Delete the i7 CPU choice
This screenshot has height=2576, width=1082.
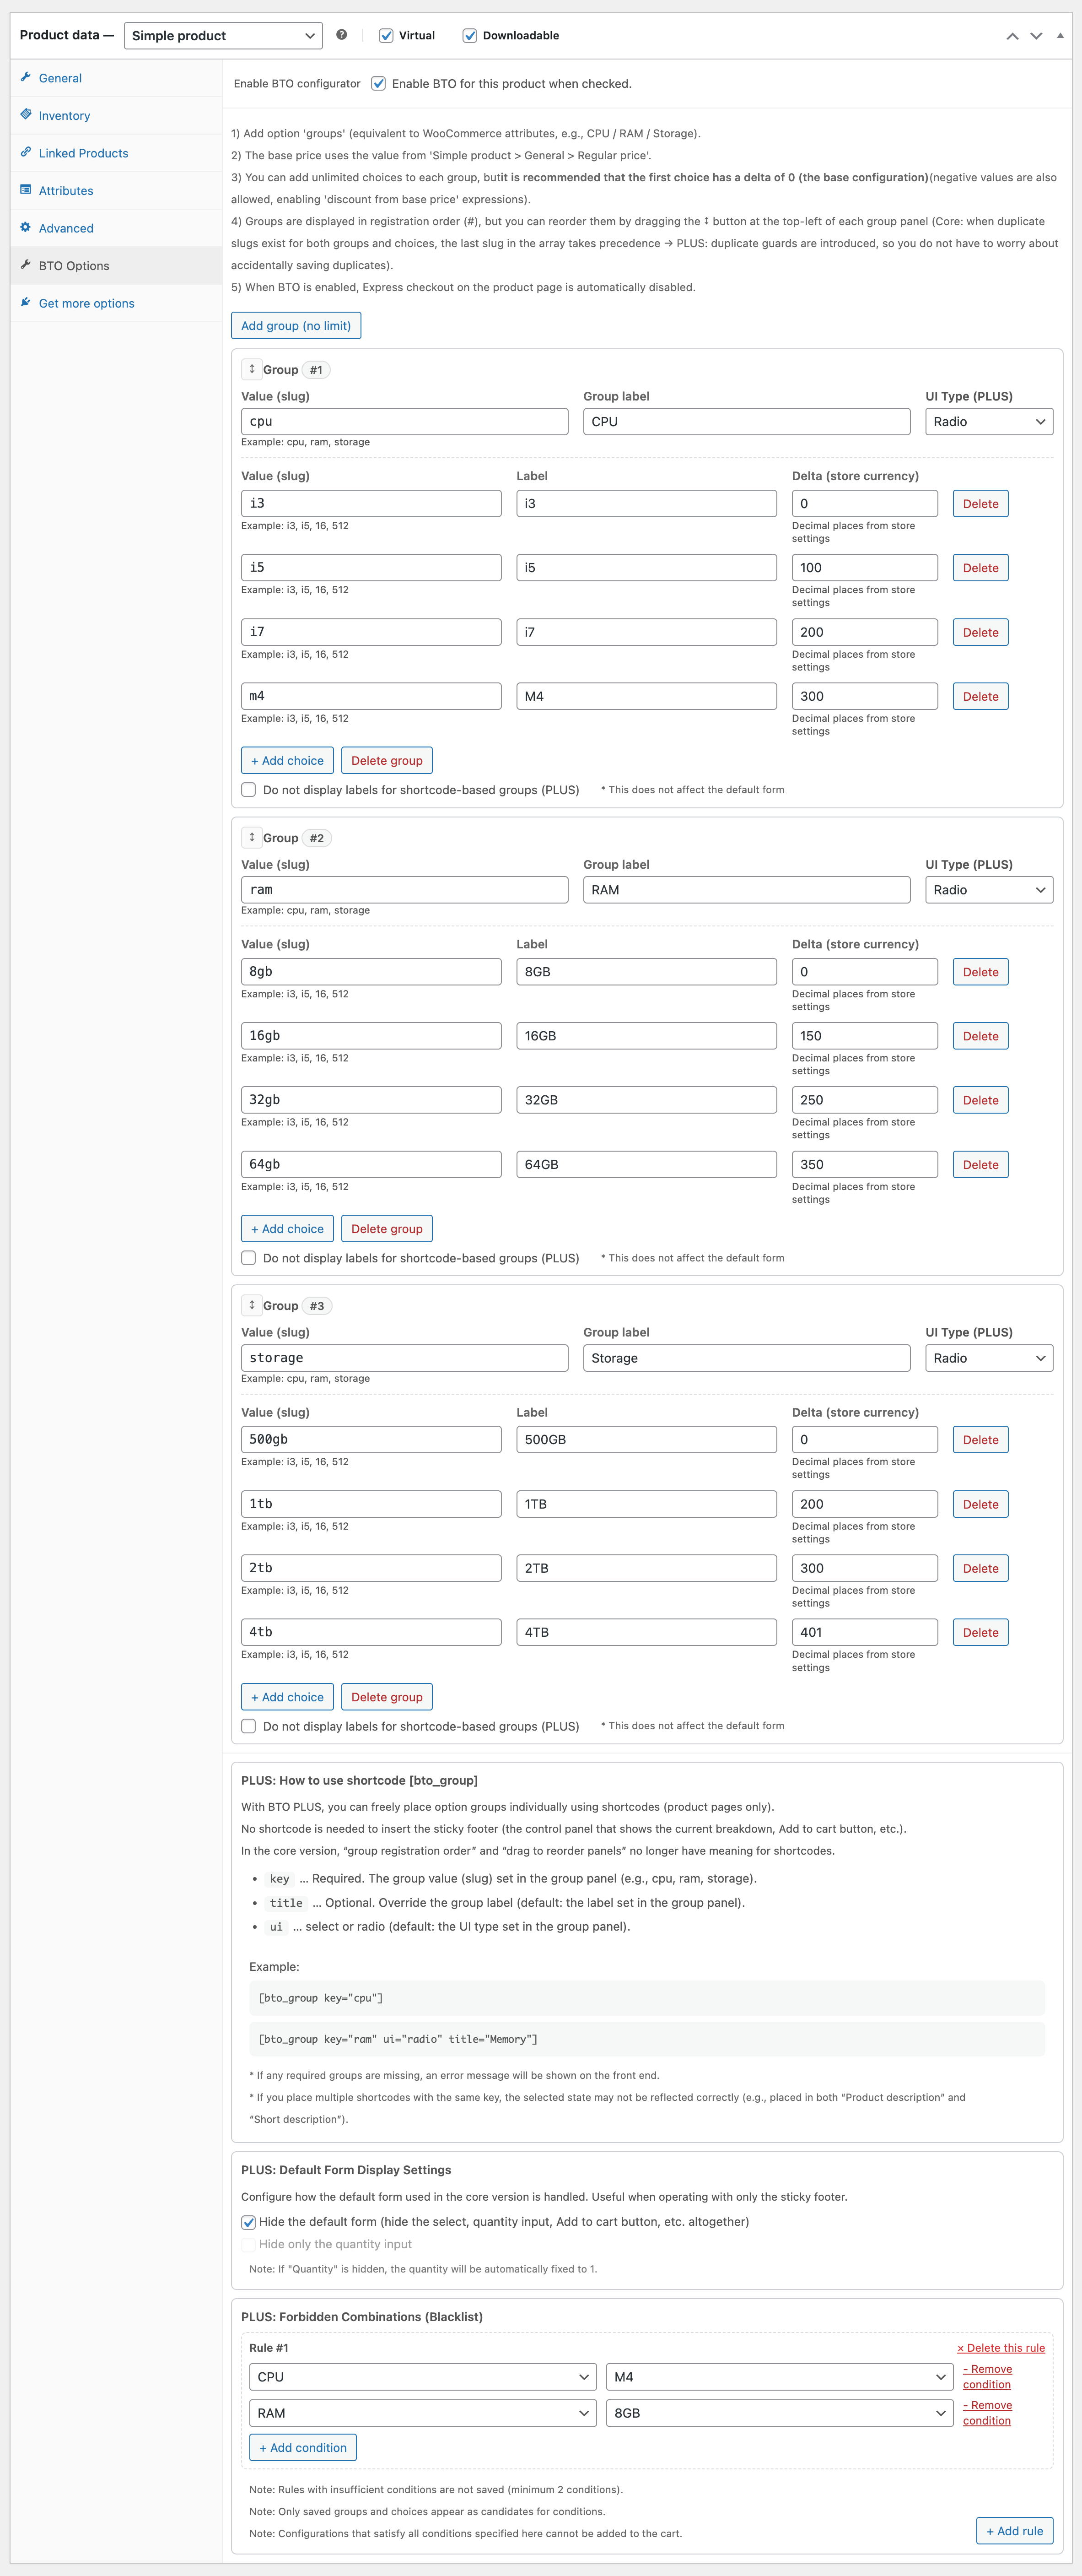[980, 632]
